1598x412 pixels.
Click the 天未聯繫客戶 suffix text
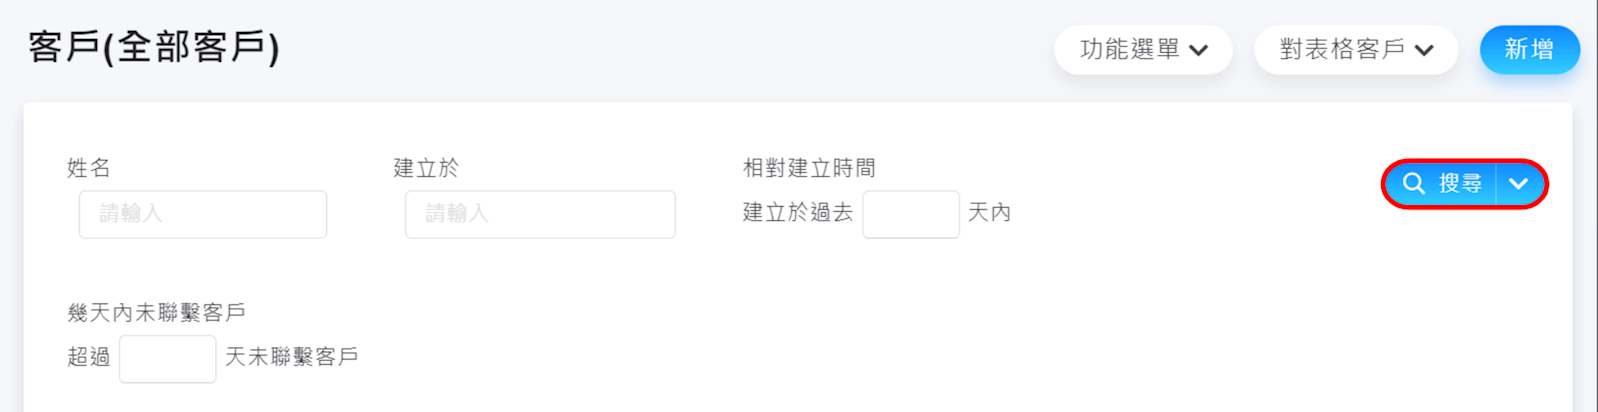tap(291, 356)
